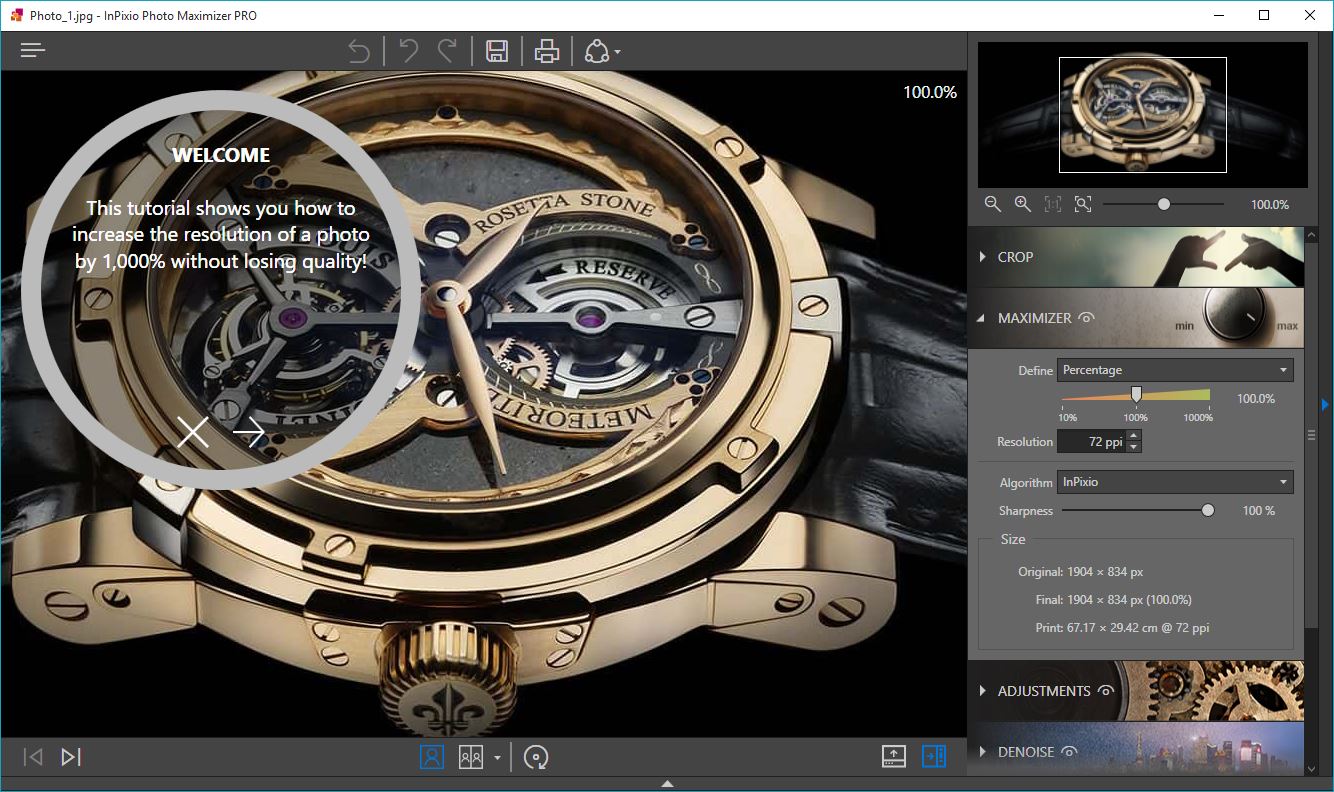Close the Welcome tutorial with the X
The height and width of the screenshot is (792, 1334).
pyautogui.click(x=193, y=432)
